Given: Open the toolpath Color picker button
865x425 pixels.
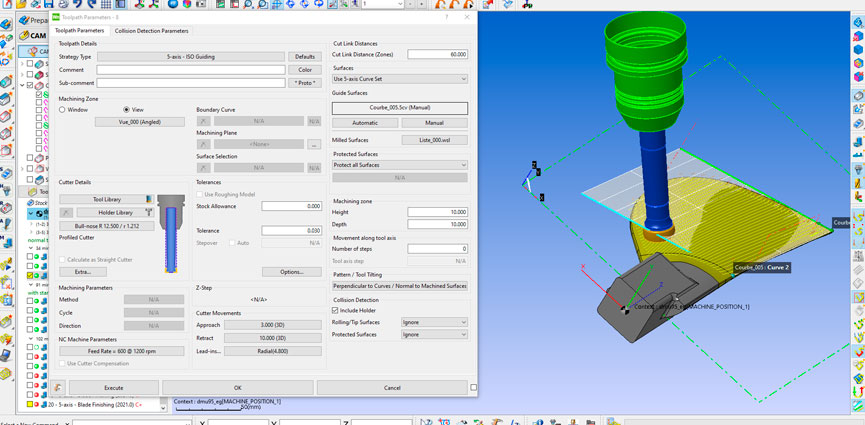Looking at the screenshot, I should (x=305, y=70).
